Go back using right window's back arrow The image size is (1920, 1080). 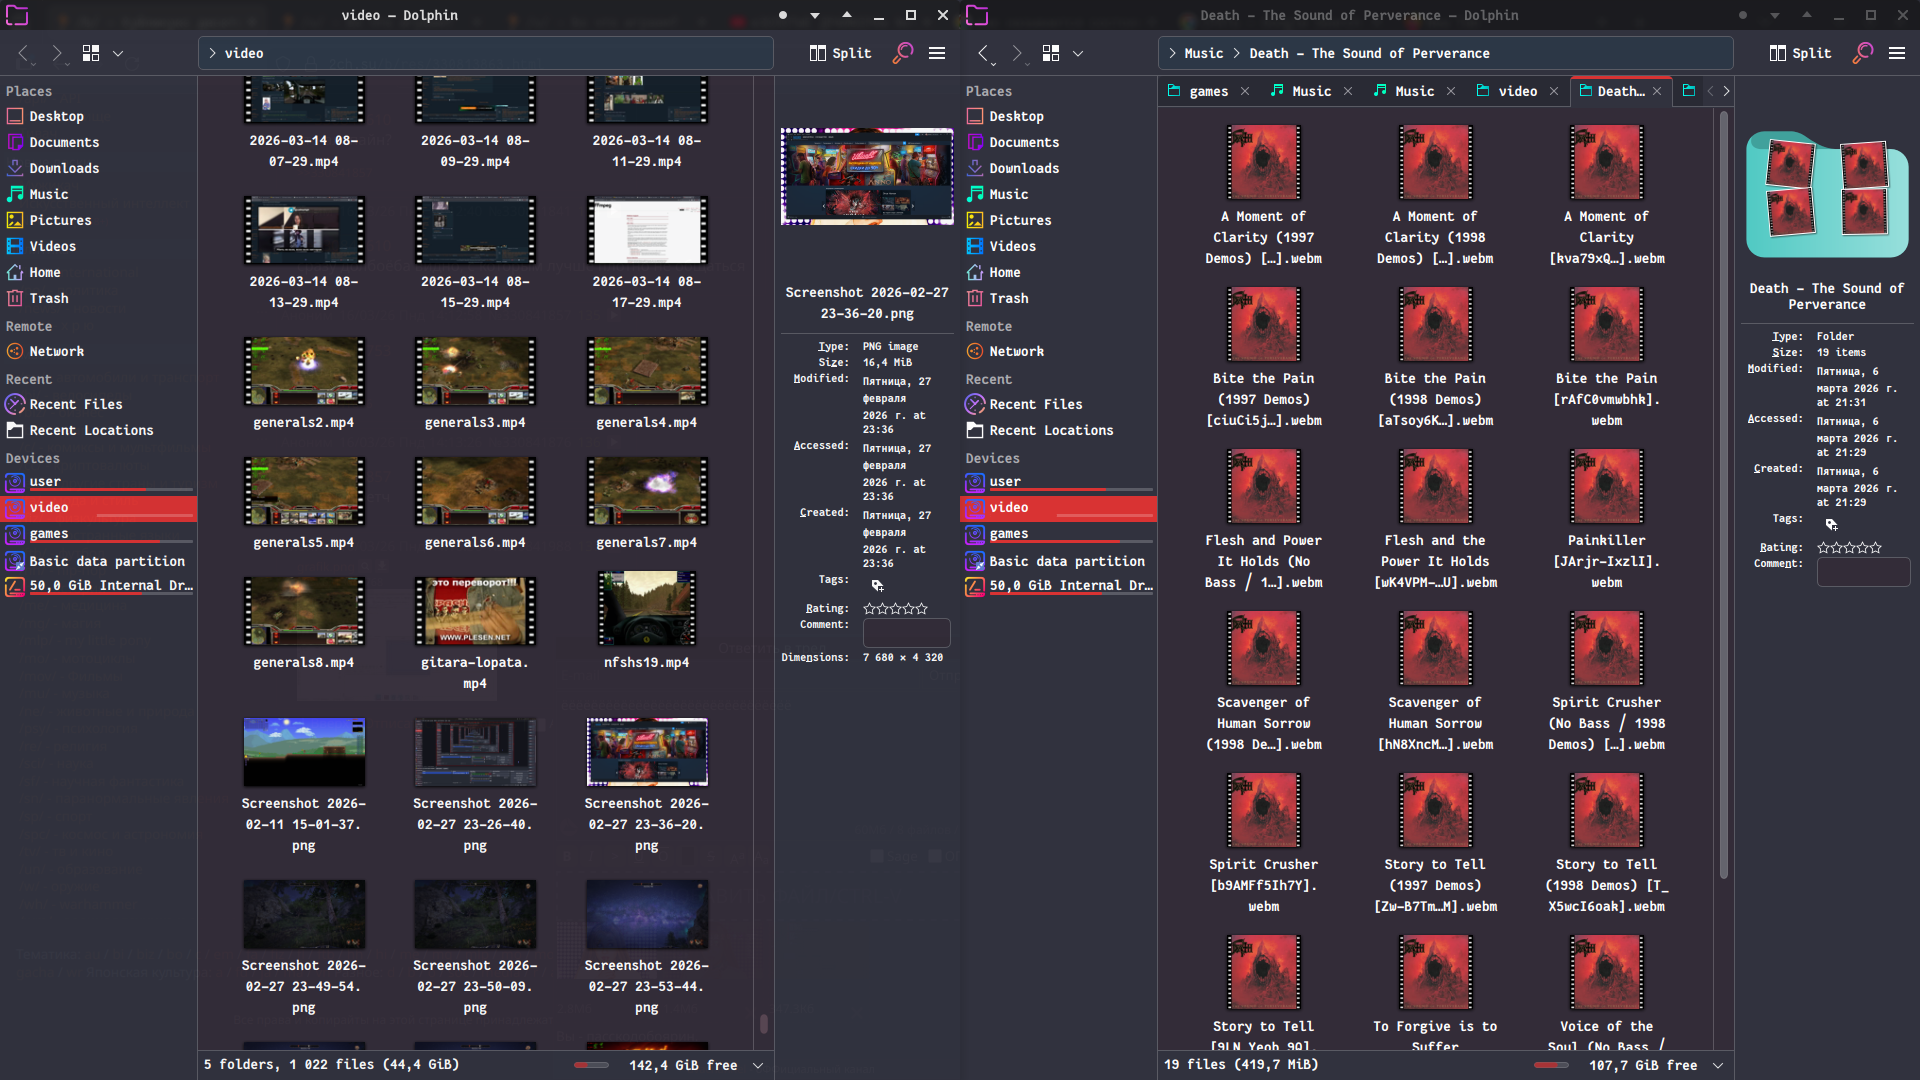[984, 53]
